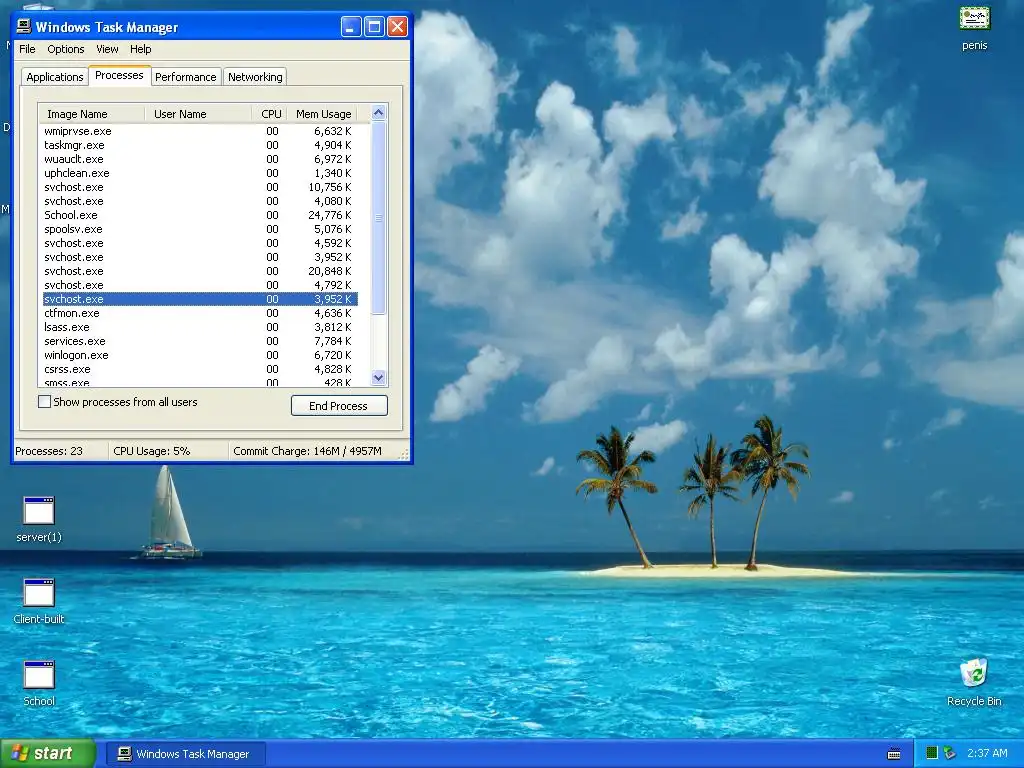
Task: Select svchost.exe using 20,848 K
Action: 199,271
